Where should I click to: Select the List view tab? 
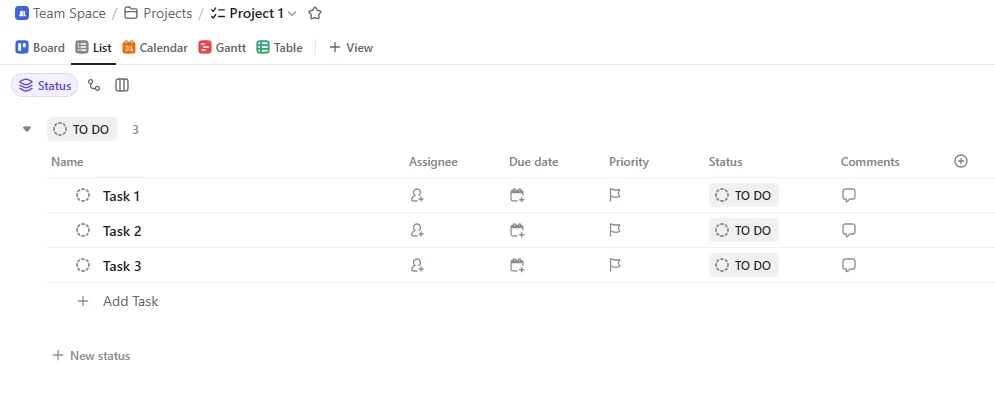[93, 48]
